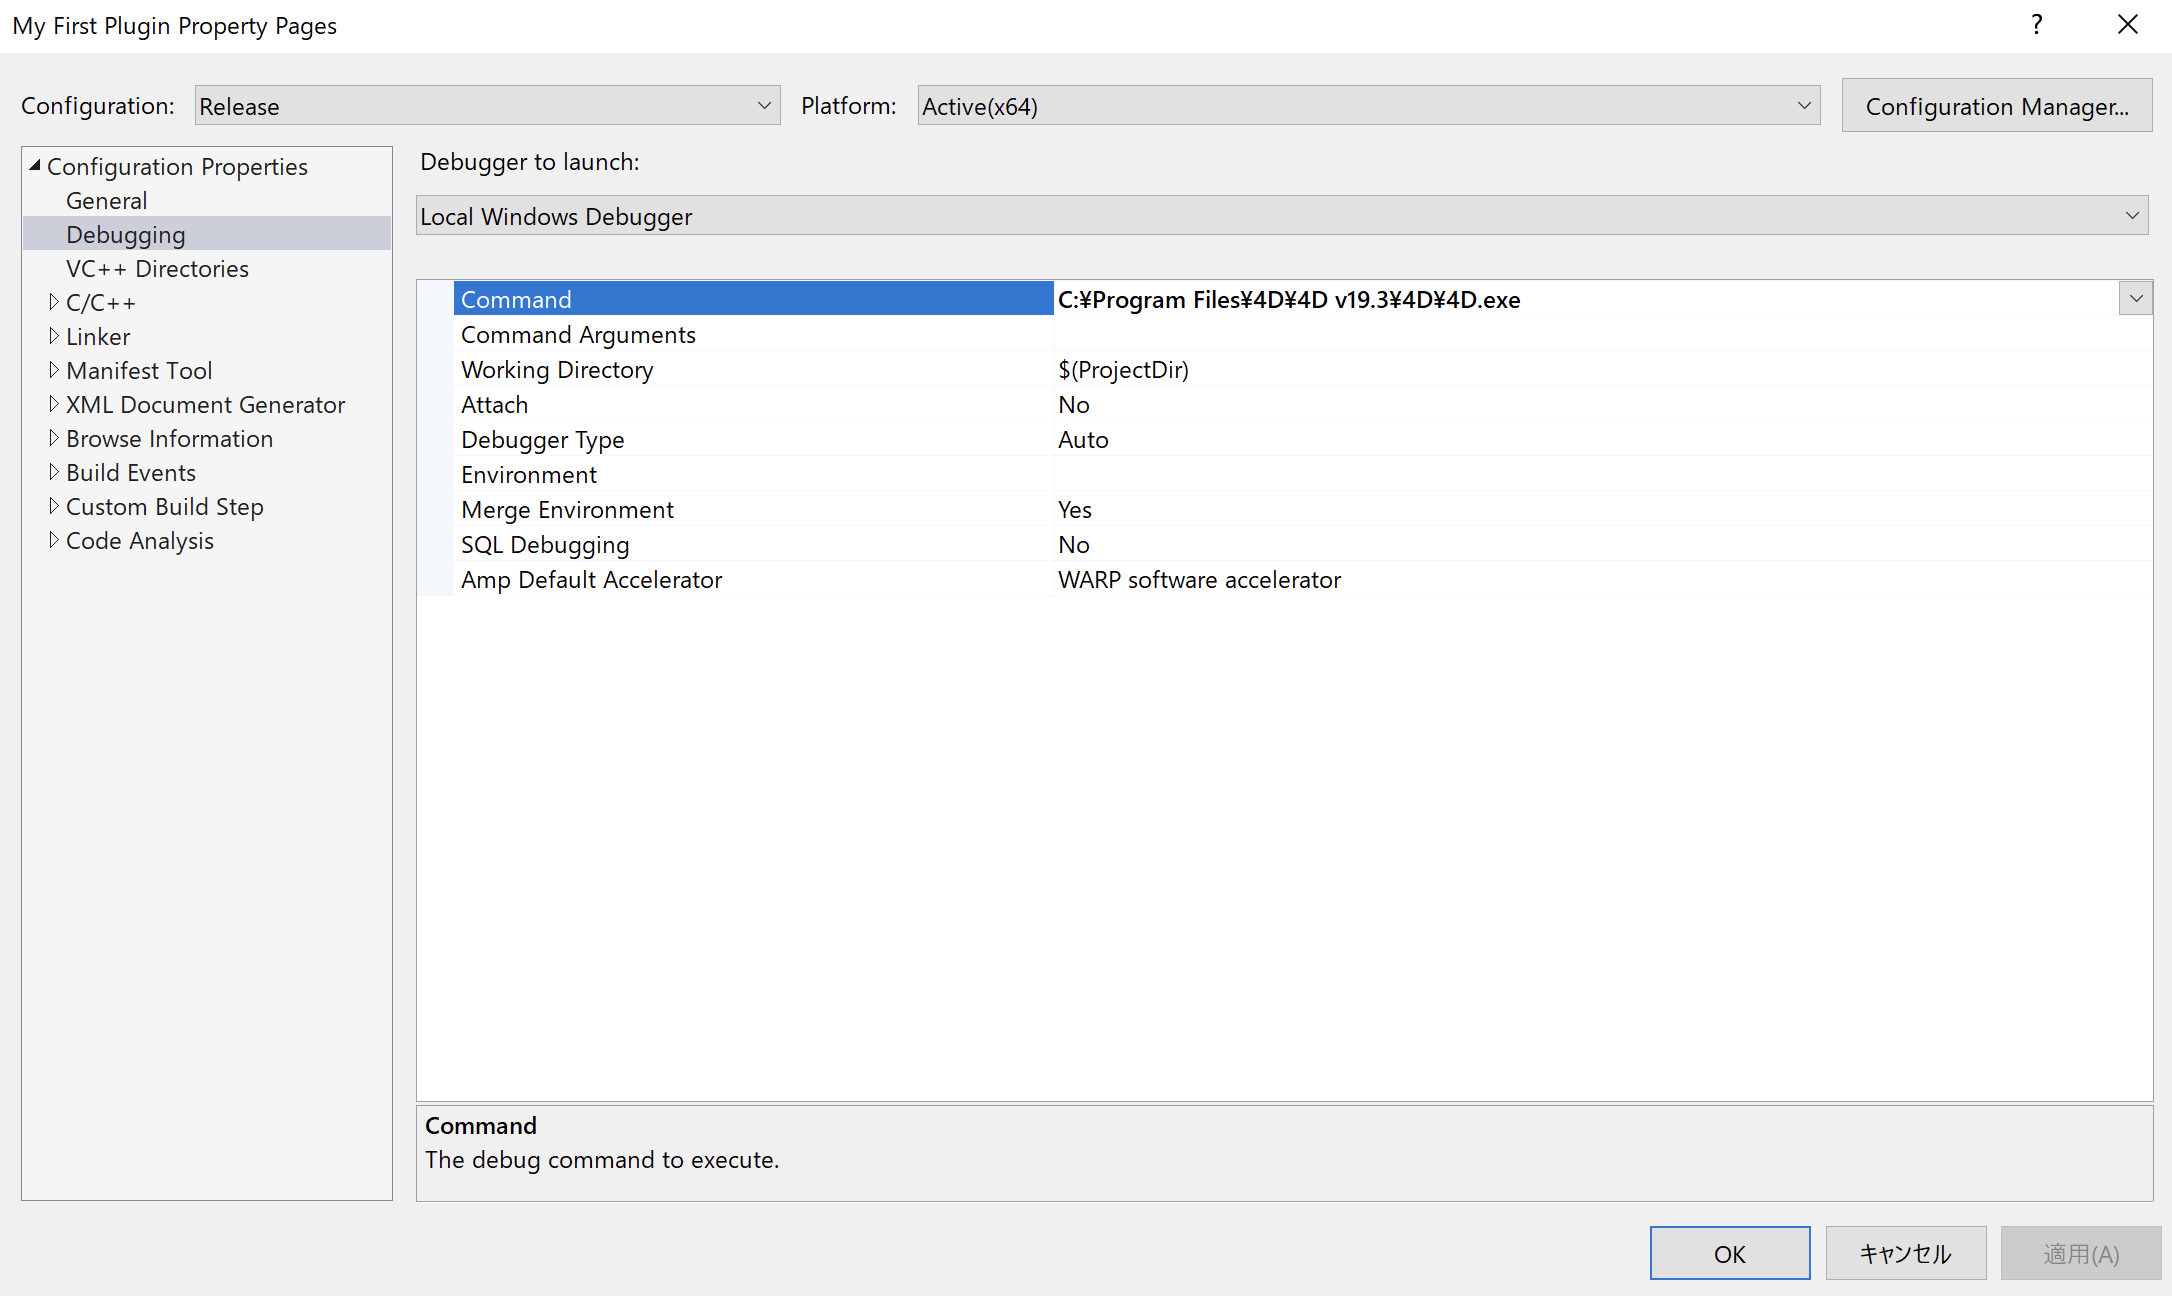The image size is (2172, 1296).
Task: Expand the Build Events tree node
Action: pos(55,471)
